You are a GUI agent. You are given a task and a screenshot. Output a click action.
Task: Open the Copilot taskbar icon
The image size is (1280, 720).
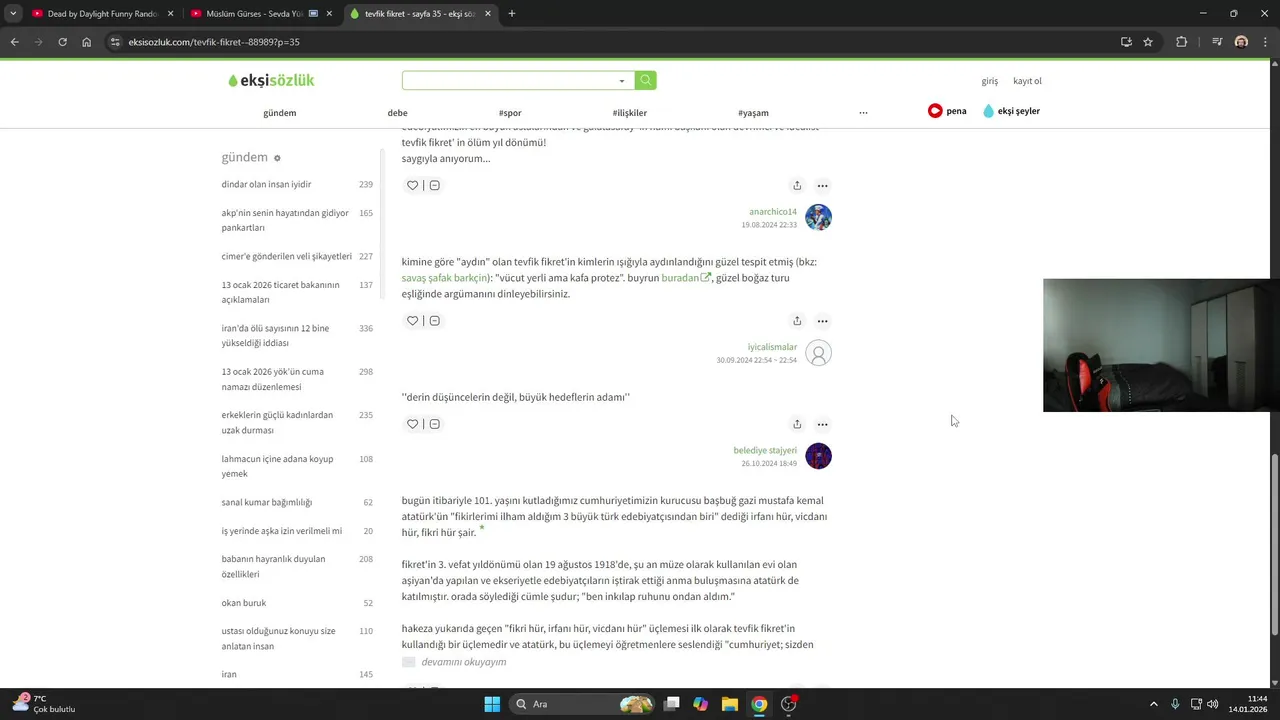pos(701,704)
